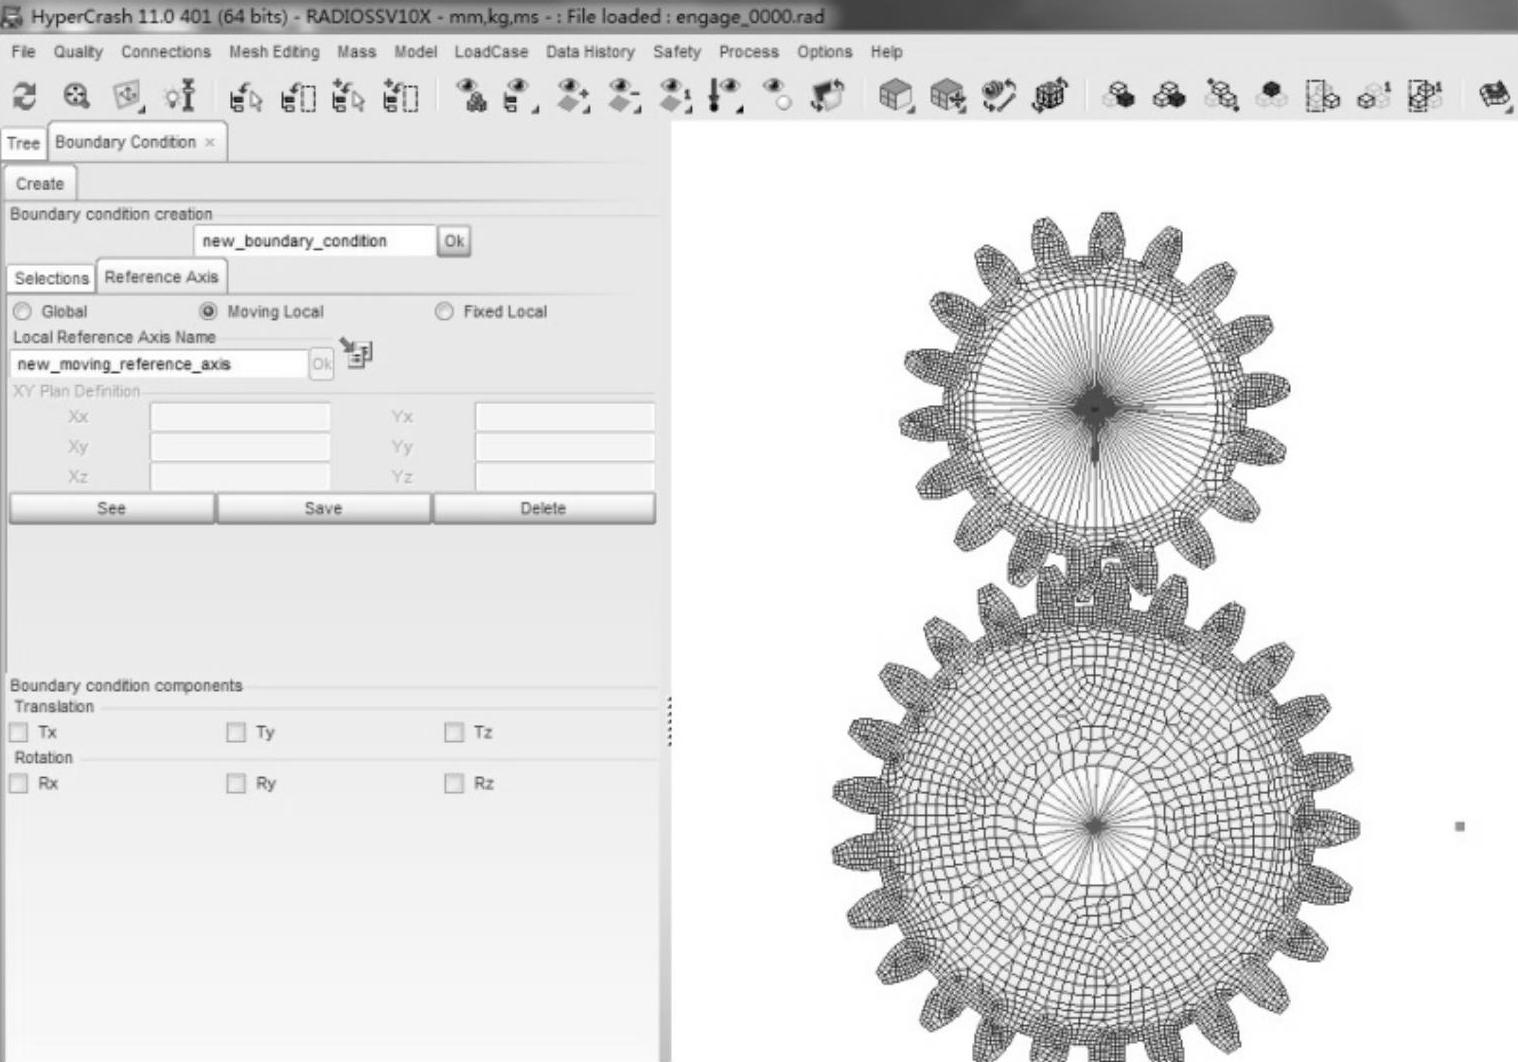Click the light bulb lighting toolbar icon
This screenshot has width=1518, height=1062.
pyautogui.click(x=180, y=96)
